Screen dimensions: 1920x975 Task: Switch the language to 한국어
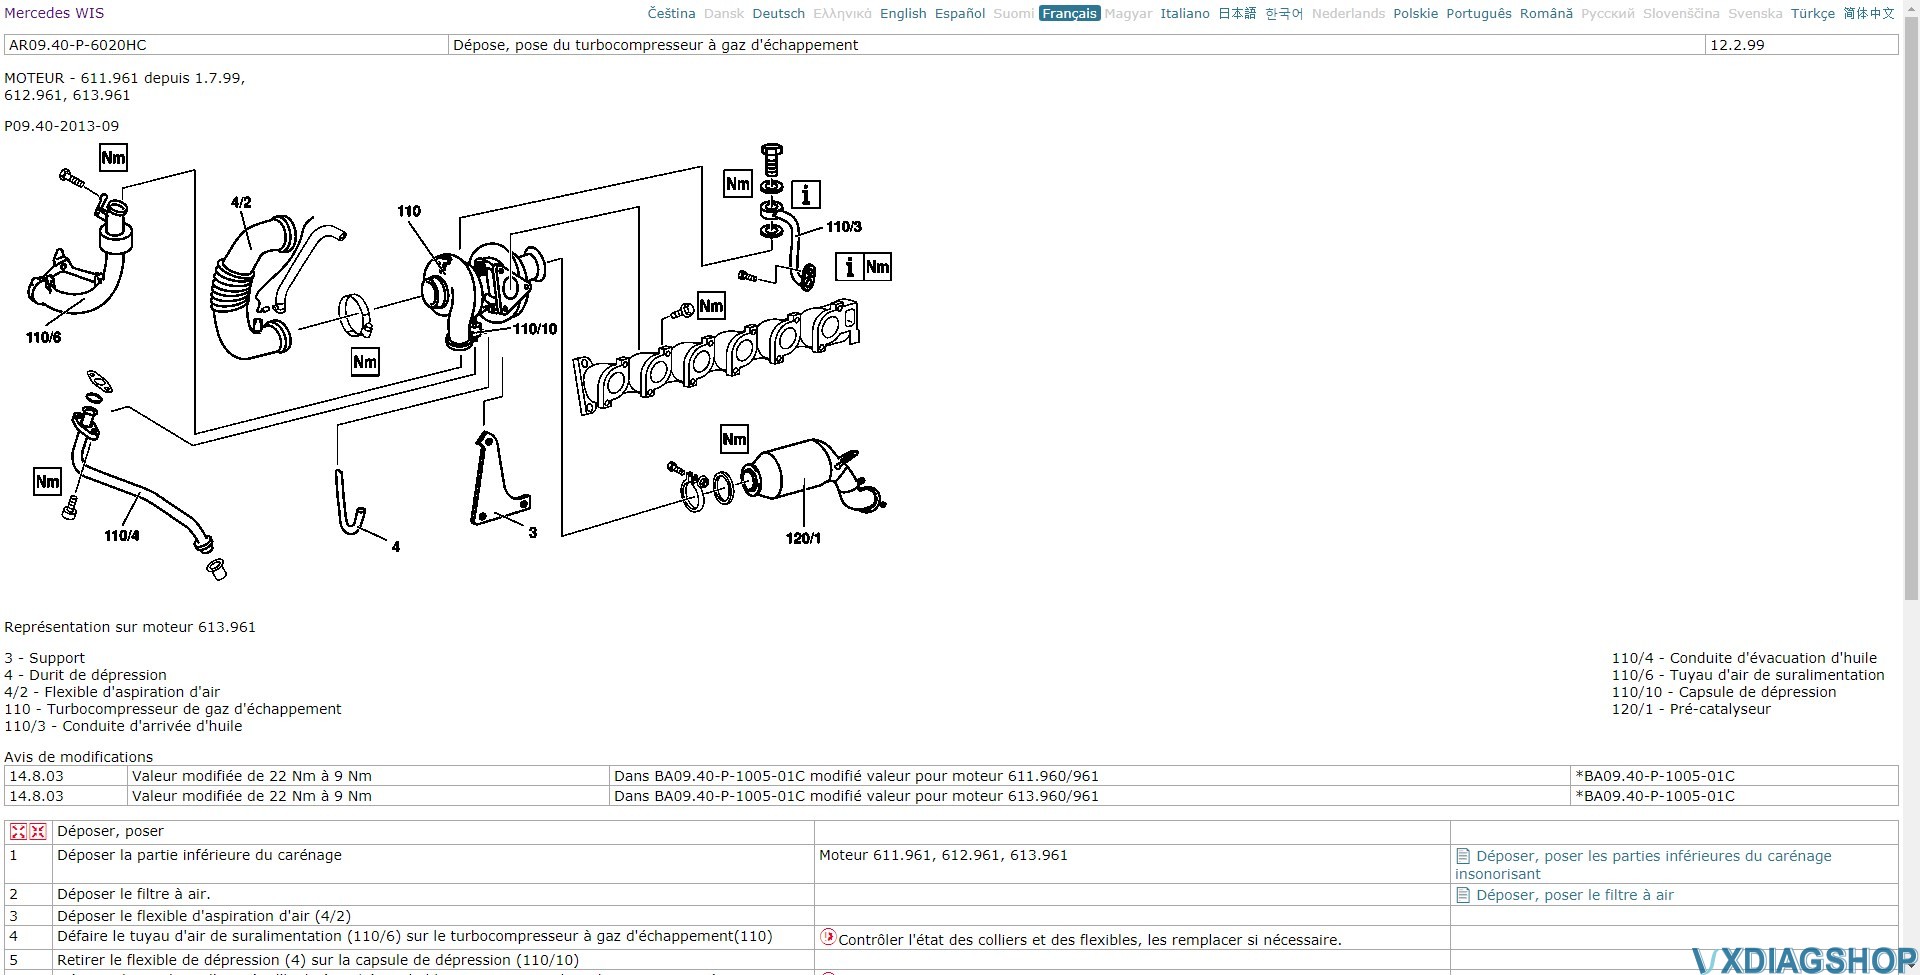pos(1284,13)
